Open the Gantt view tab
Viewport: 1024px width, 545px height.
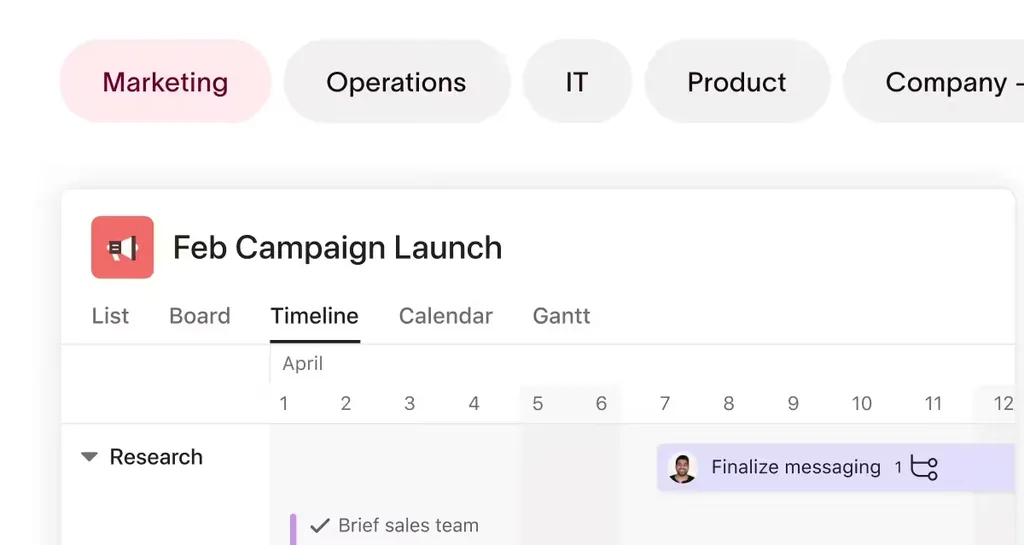click(562, 316)
